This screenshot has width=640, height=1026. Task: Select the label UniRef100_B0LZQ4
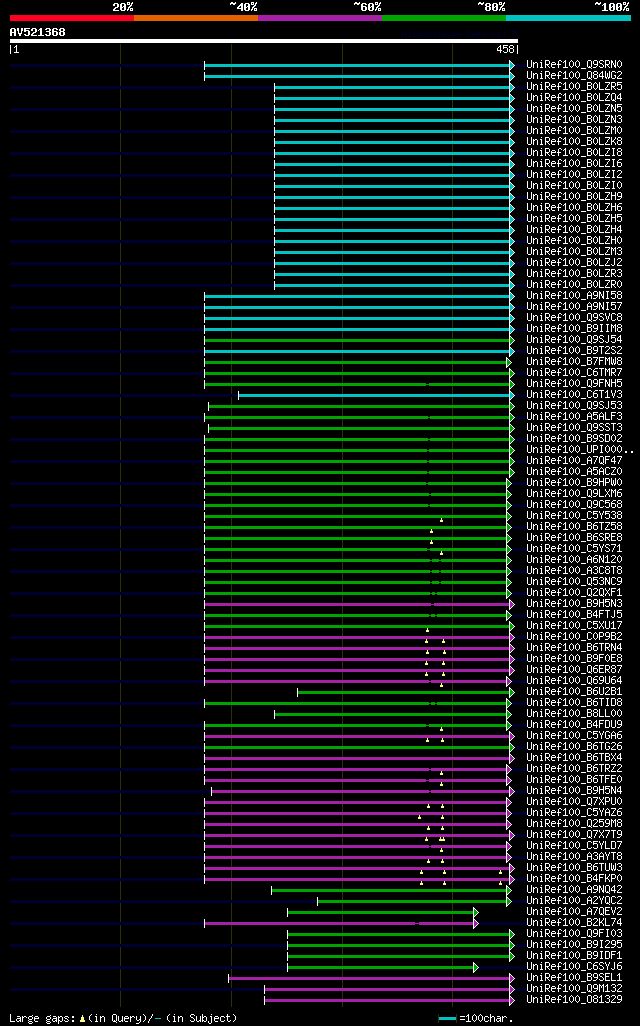575,97
